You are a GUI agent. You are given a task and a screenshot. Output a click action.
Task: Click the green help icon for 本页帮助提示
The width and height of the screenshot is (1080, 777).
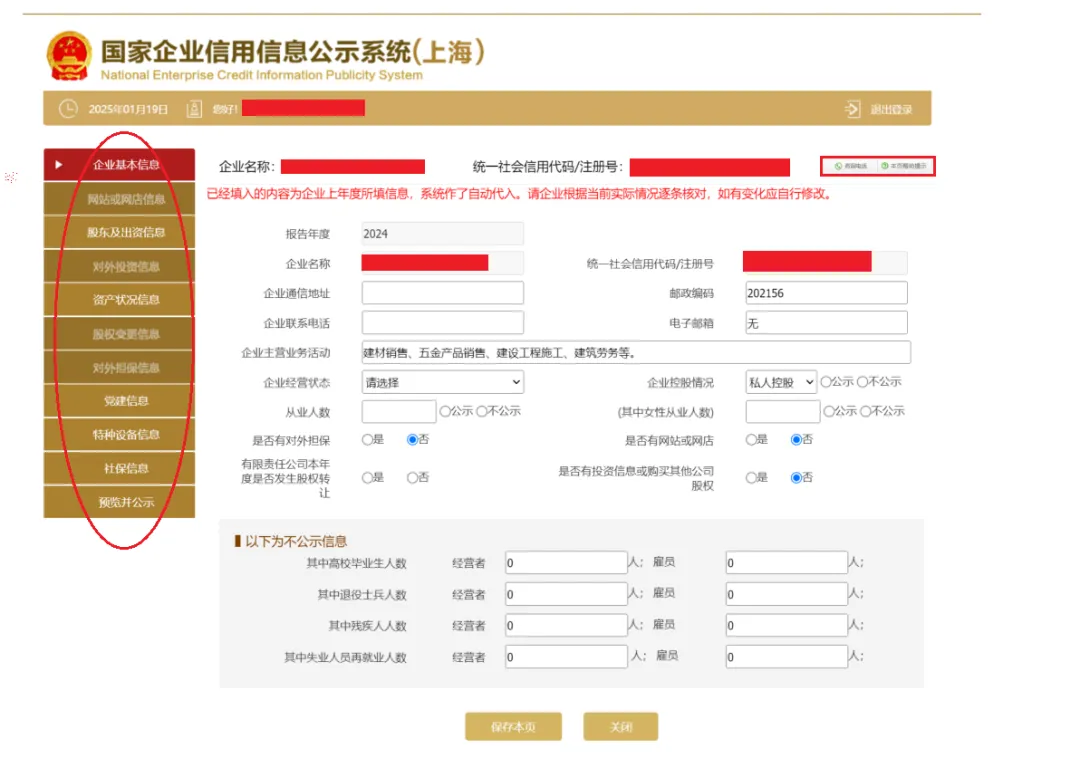[x=885, y=166]
